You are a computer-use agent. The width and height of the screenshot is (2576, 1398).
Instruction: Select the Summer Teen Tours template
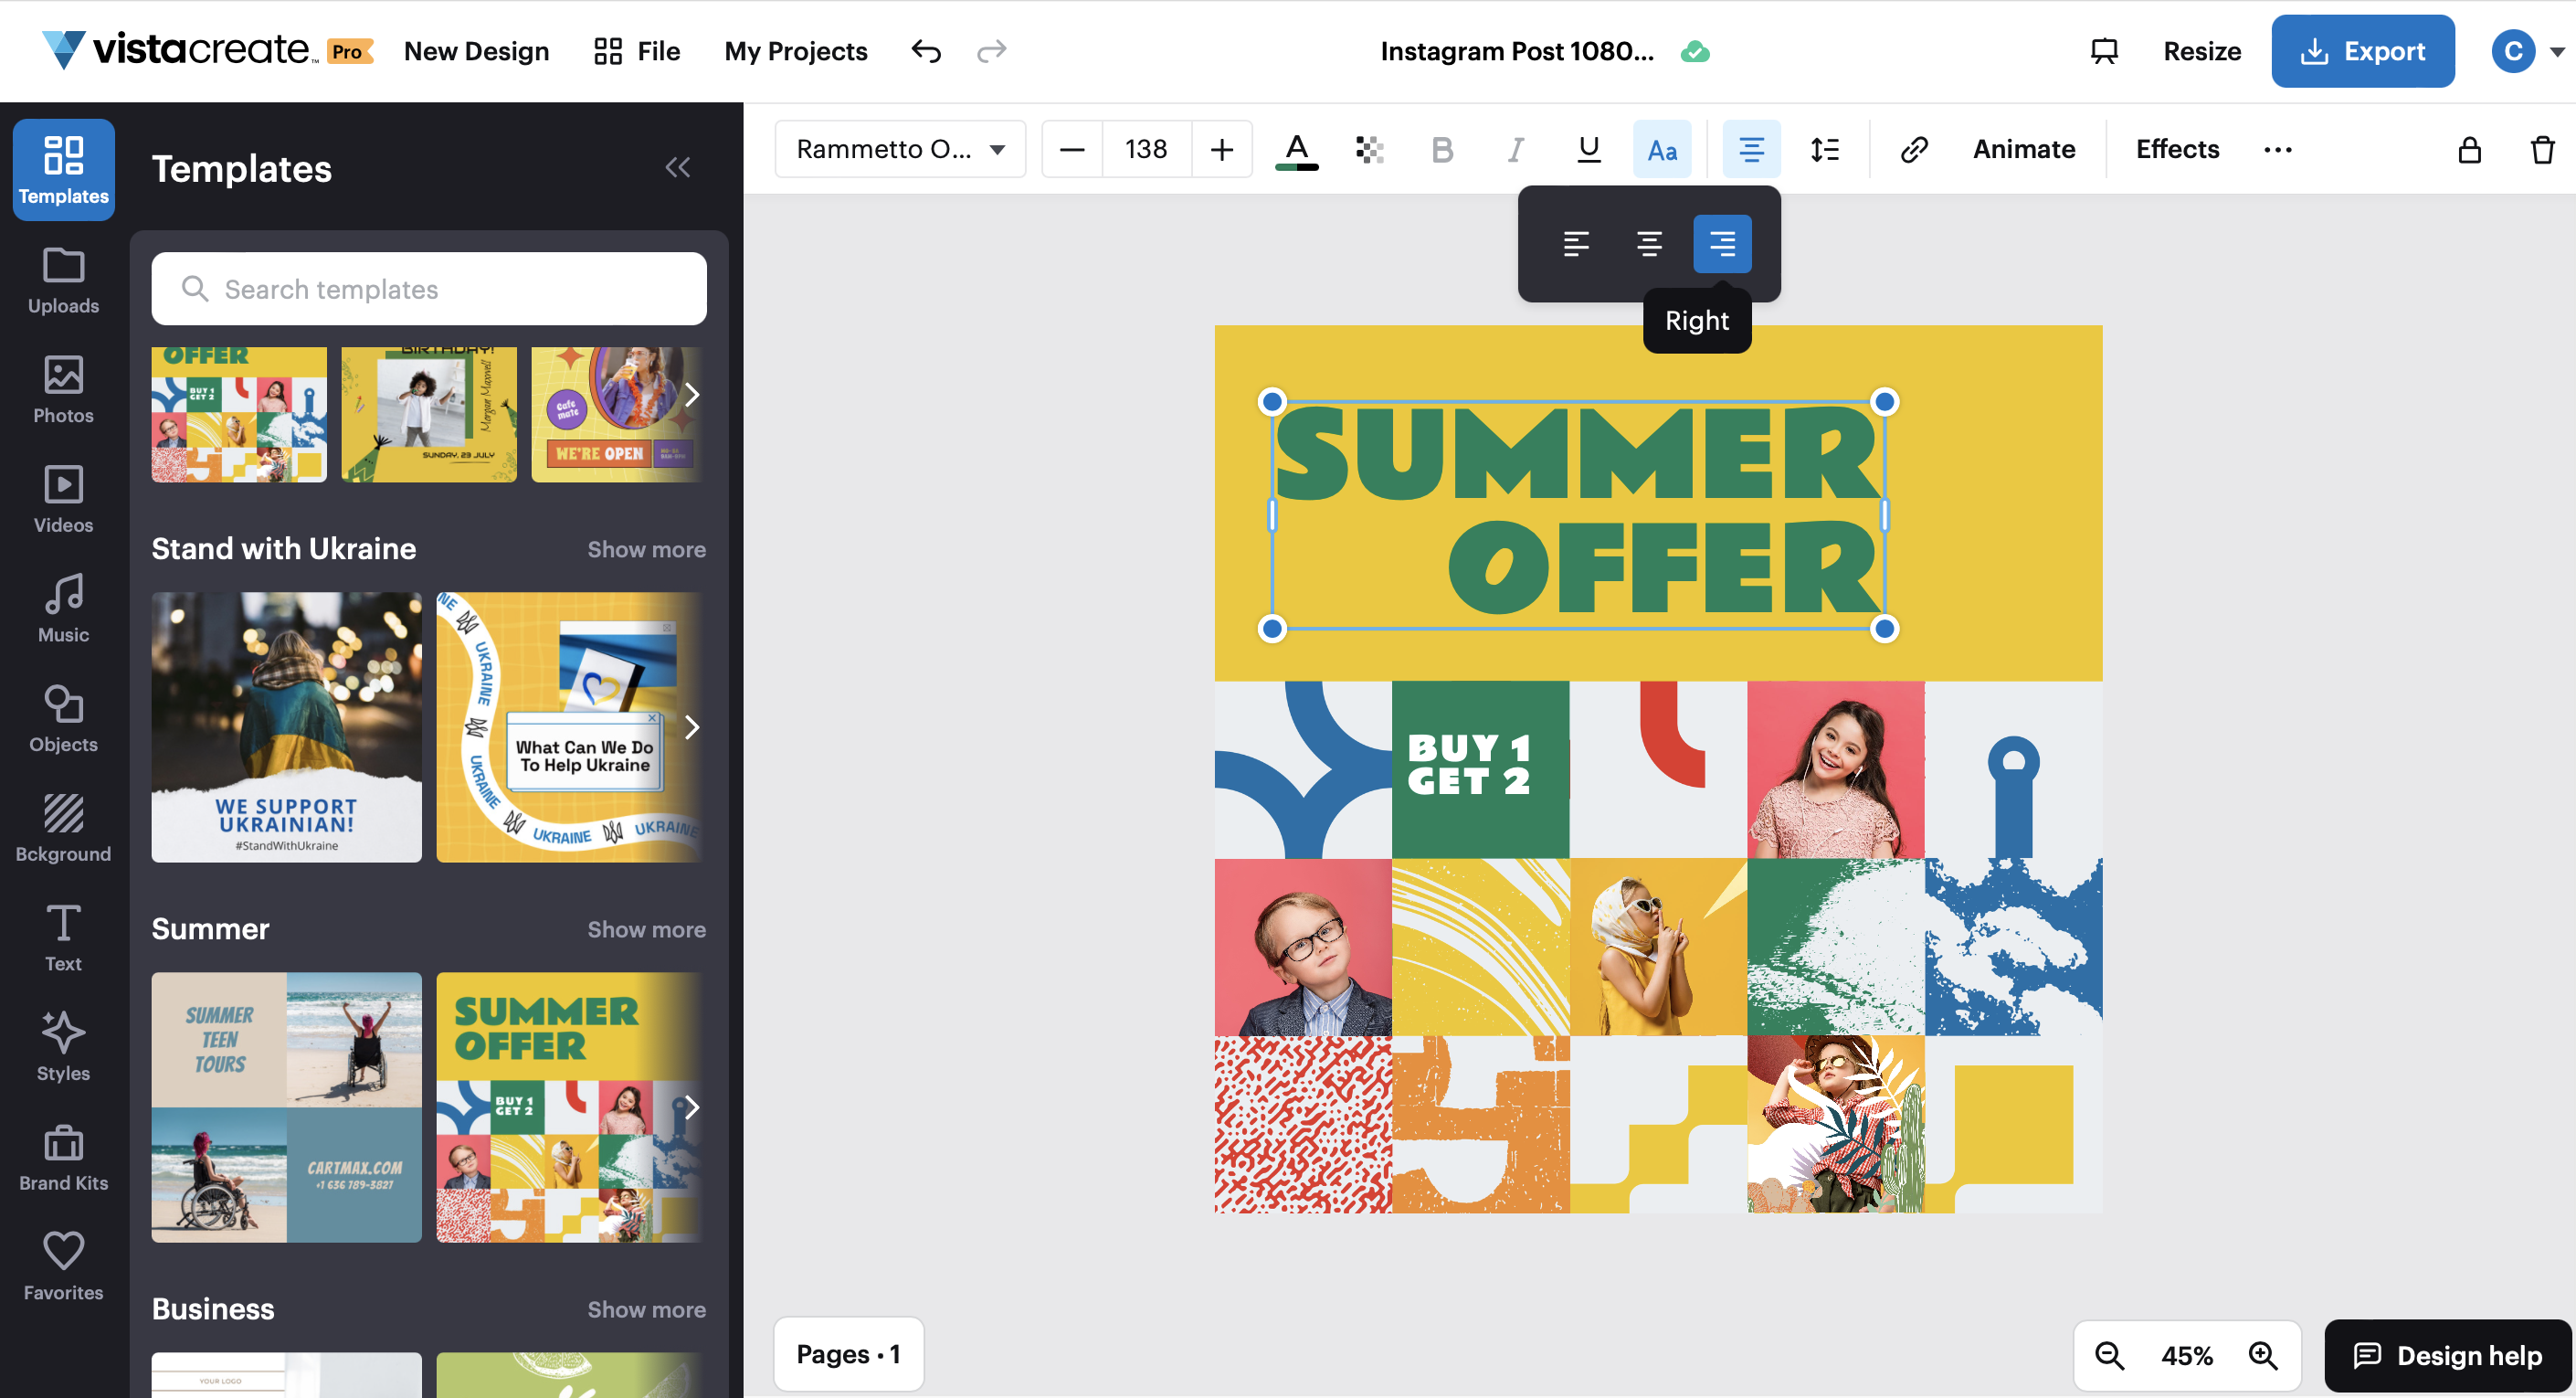click(286, 1107)
